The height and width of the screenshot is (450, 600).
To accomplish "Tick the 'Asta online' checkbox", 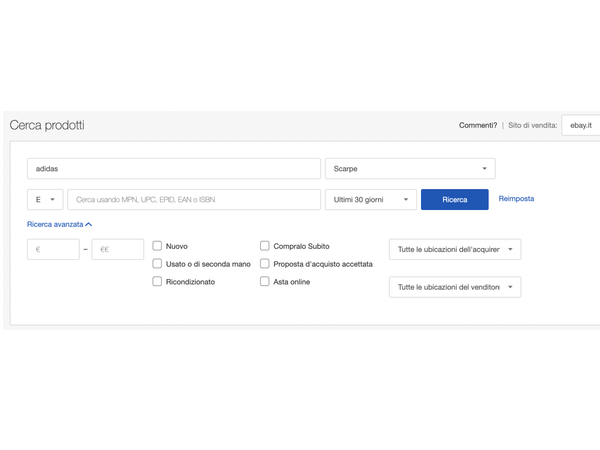I will tap(265, 281).
